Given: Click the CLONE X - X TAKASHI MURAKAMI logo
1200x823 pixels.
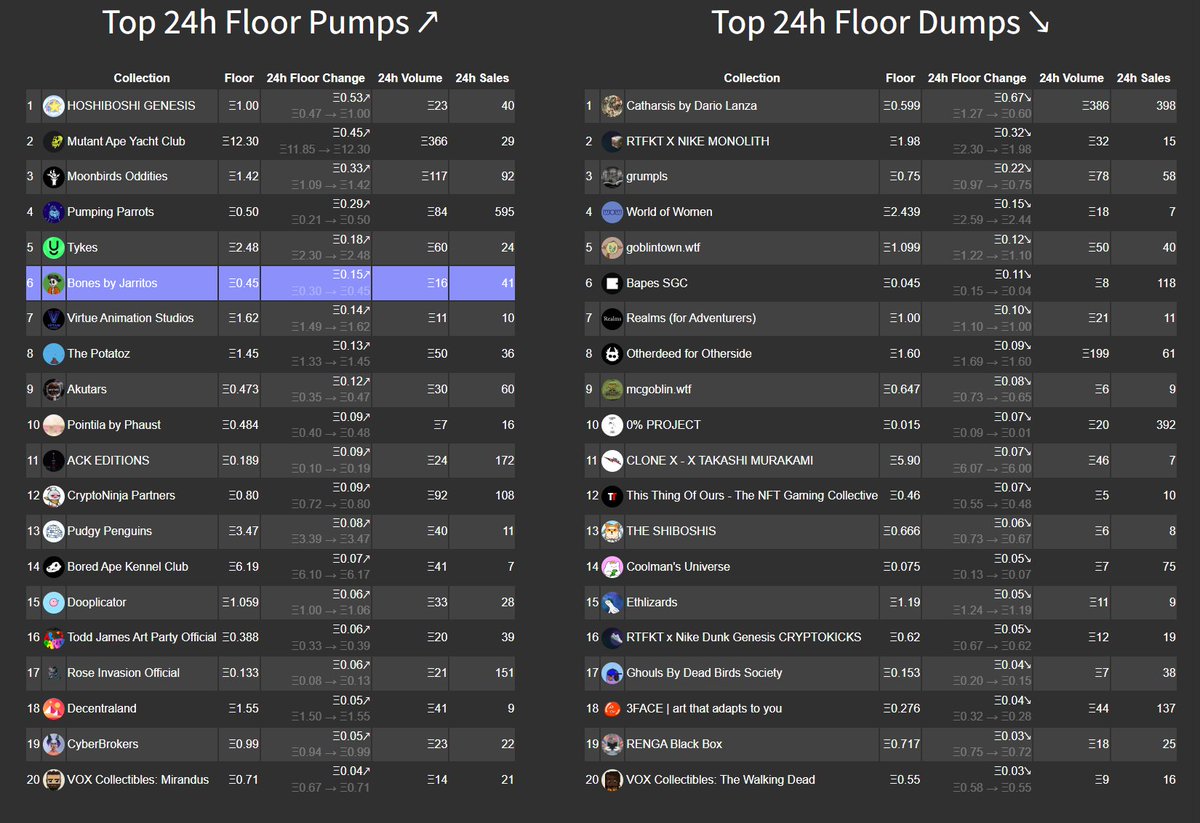Looking at the screenshot, I should coord(610,460).
